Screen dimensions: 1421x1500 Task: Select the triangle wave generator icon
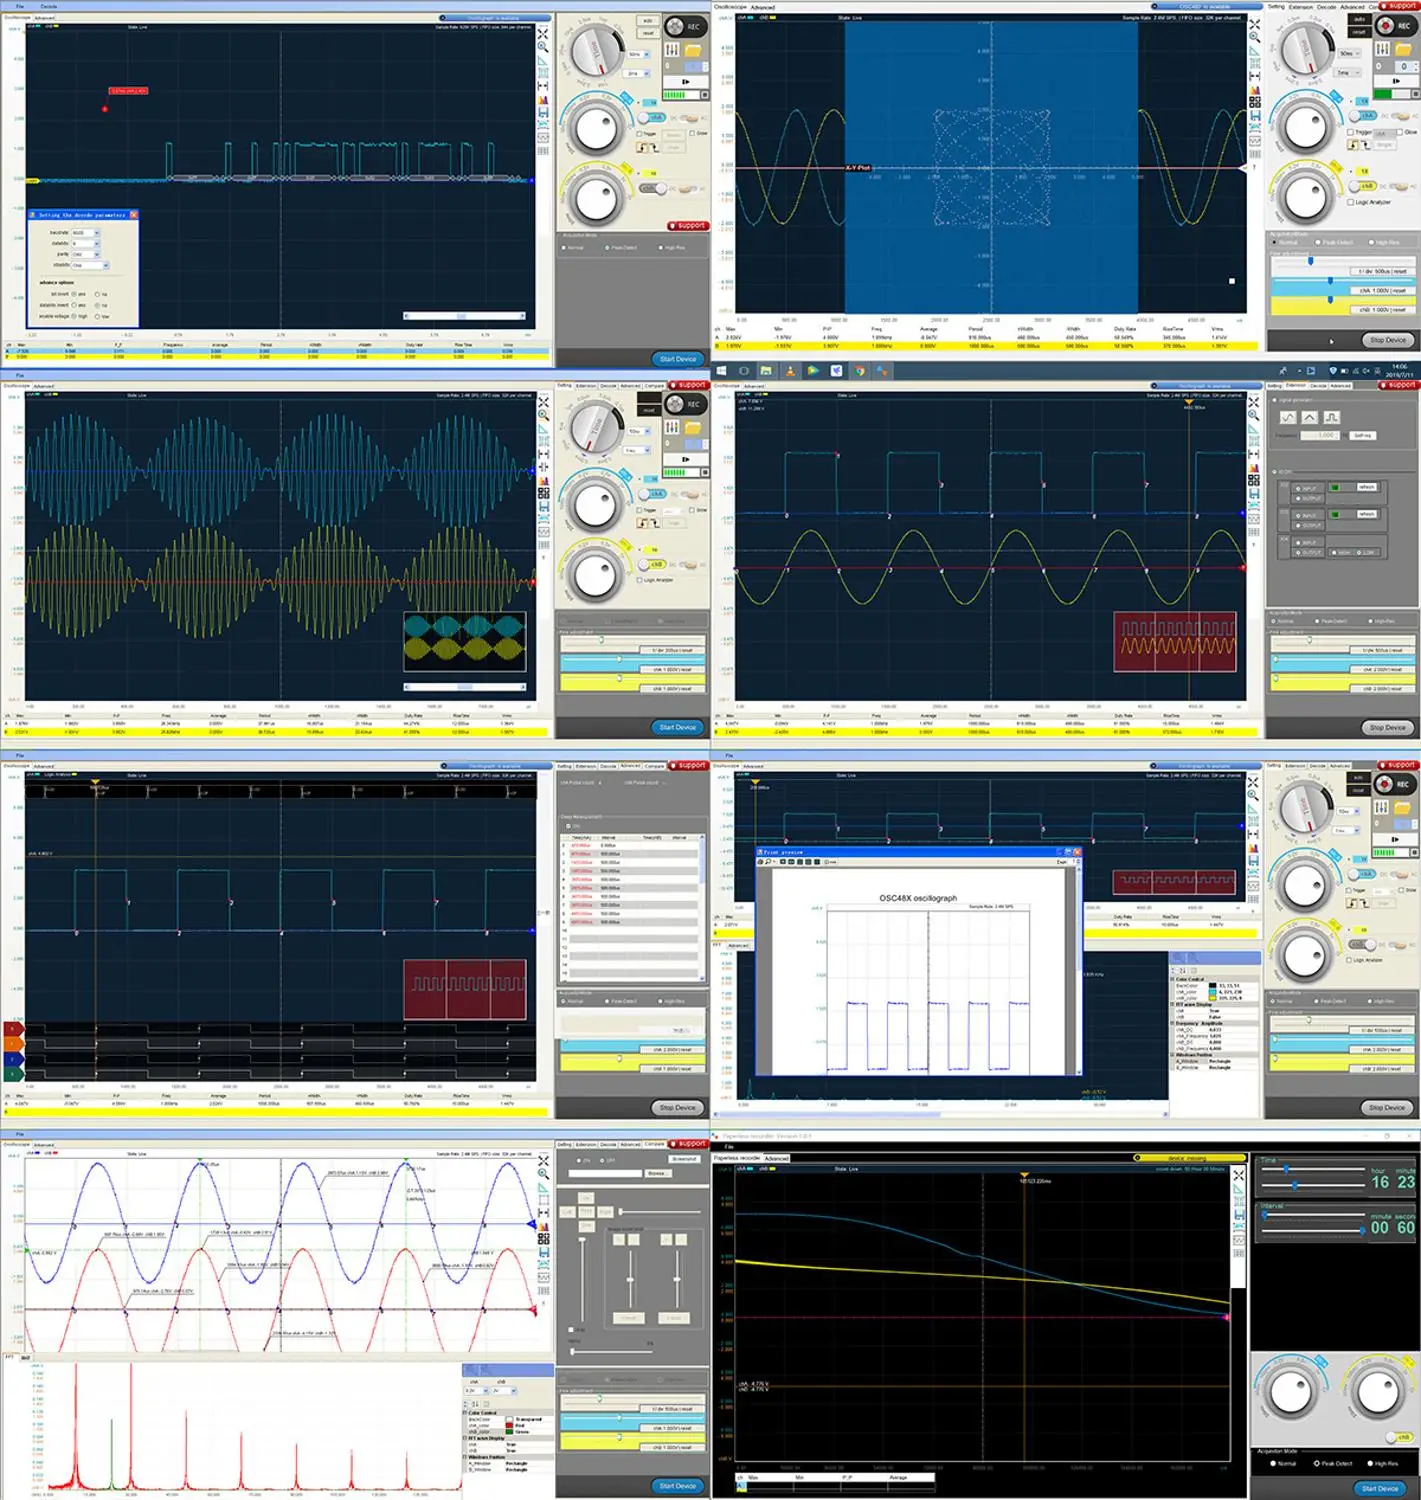(x=1309, y=417)
